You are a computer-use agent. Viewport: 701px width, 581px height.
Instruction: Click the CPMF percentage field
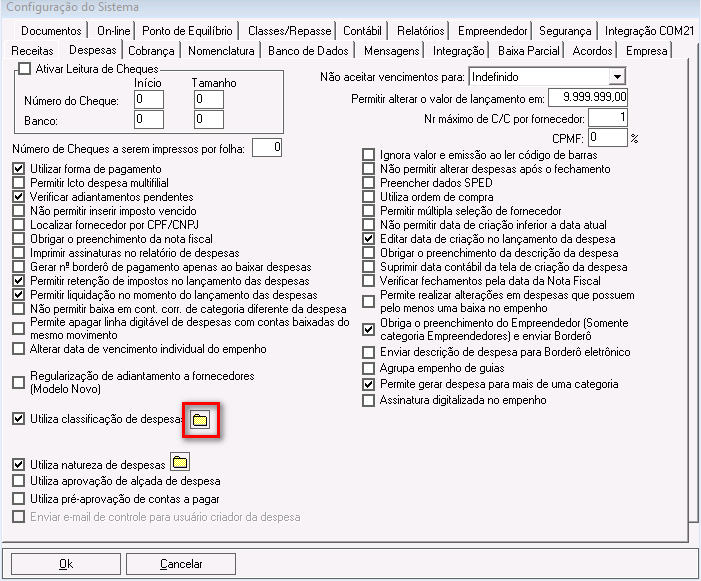(608, 138)
